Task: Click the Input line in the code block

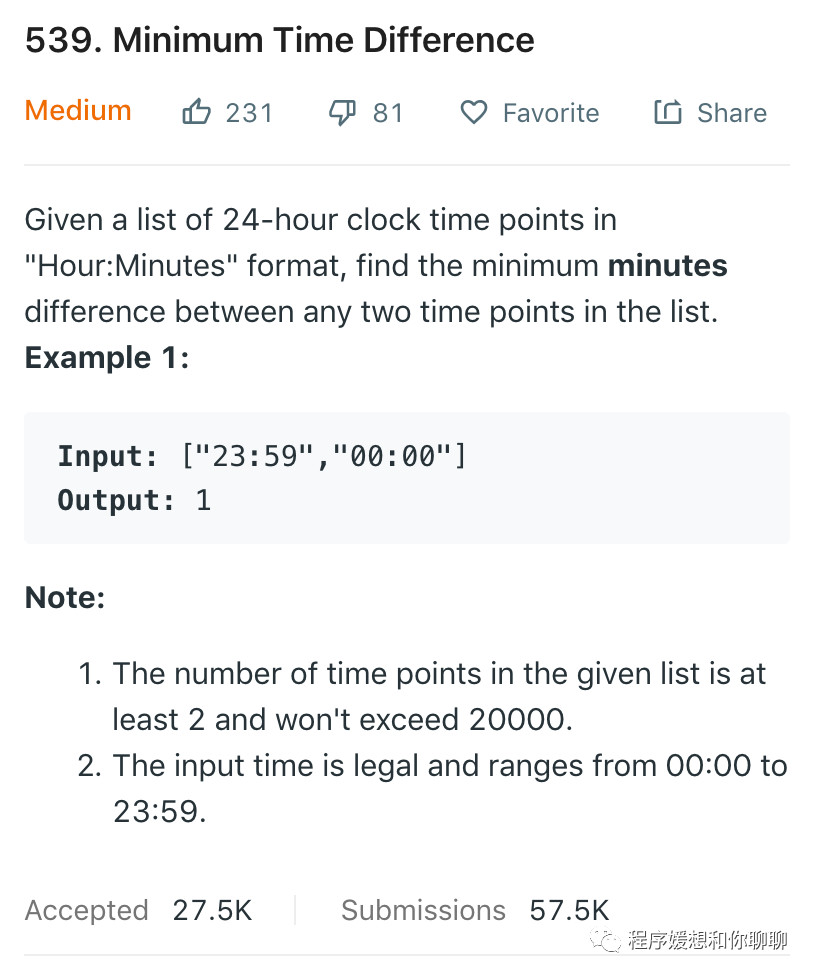Action: 262,456
